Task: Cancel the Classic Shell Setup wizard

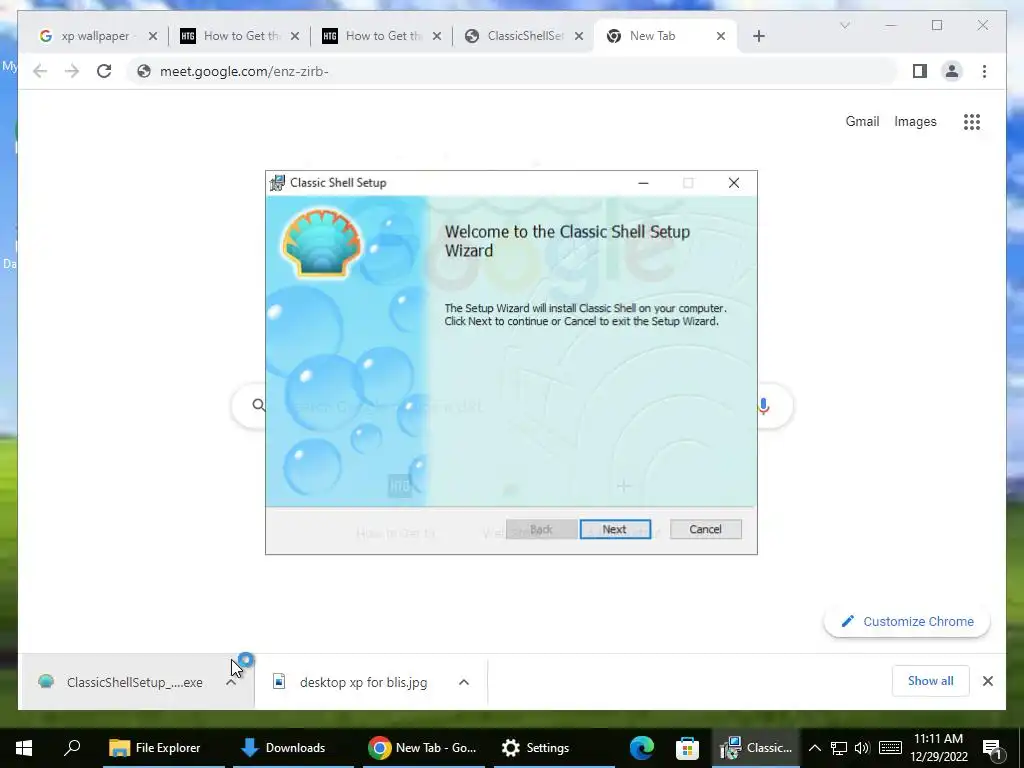Action: click(705, 529)
